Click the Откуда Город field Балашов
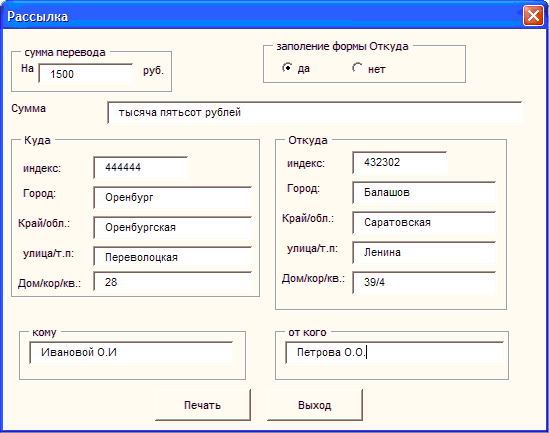Screen dimensions: 549x433 point(424,193)
